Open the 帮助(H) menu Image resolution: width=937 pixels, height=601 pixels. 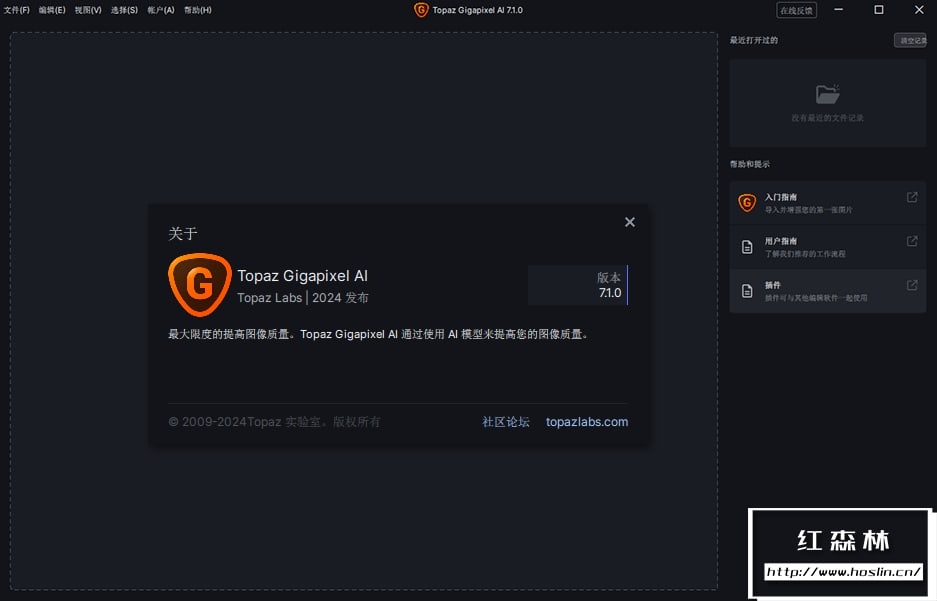point(198,10)
